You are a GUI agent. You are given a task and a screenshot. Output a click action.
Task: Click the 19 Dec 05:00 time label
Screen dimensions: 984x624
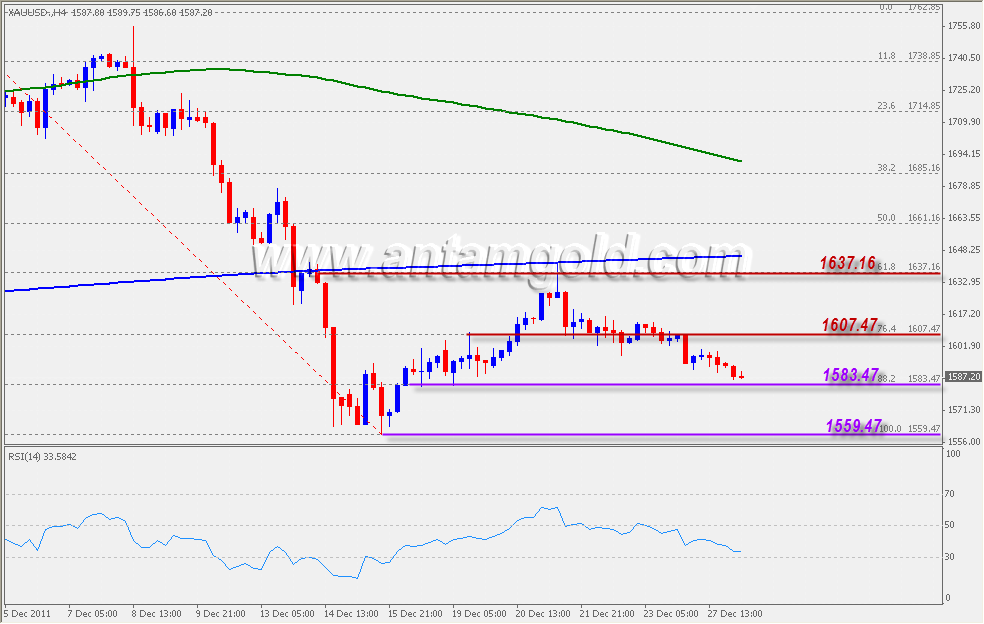pyautogui.click(x=479, y=613)
